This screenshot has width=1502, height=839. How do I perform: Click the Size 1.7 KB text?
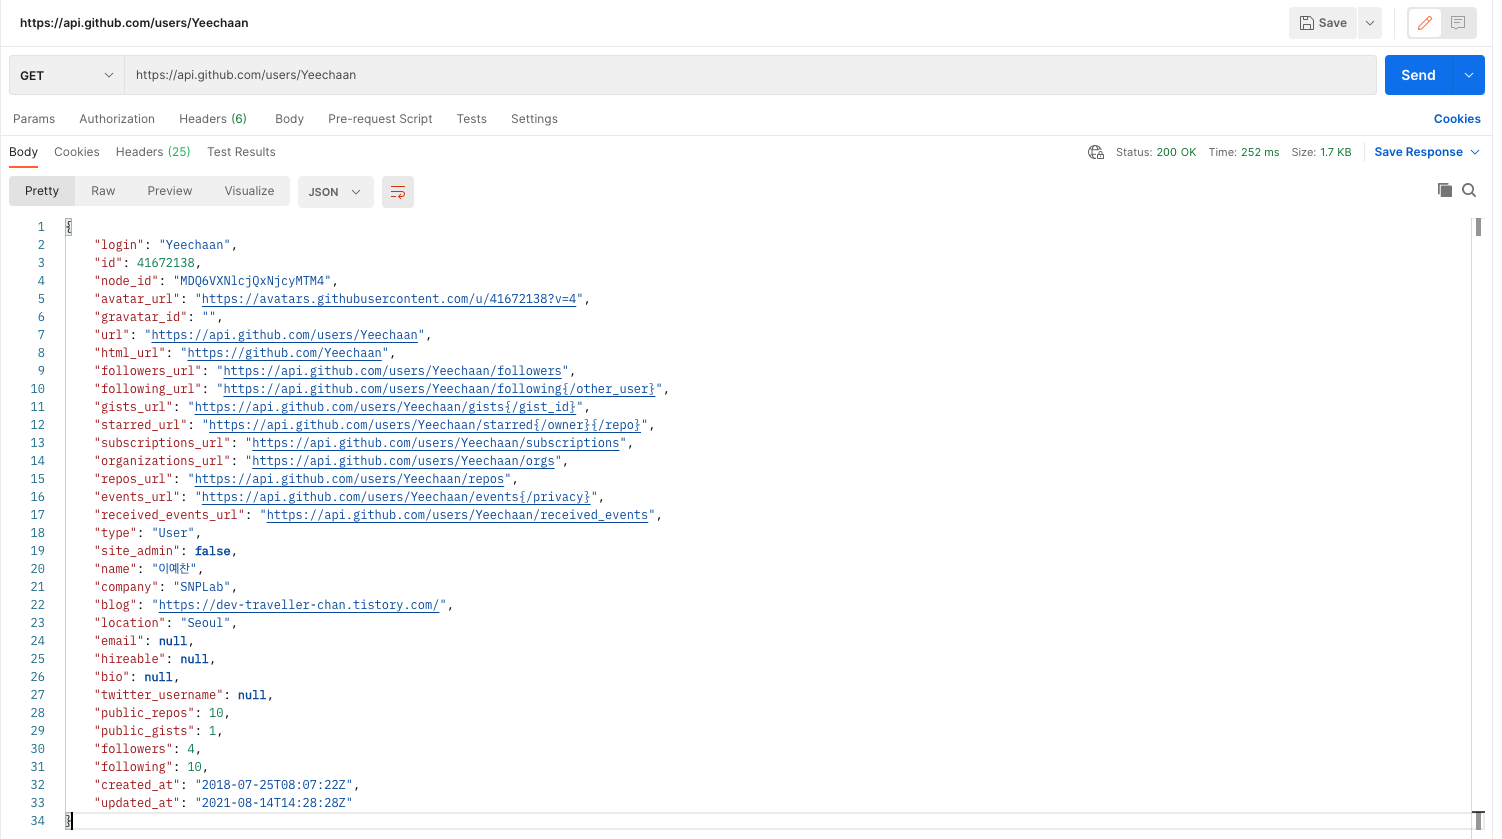point(1321,152)
